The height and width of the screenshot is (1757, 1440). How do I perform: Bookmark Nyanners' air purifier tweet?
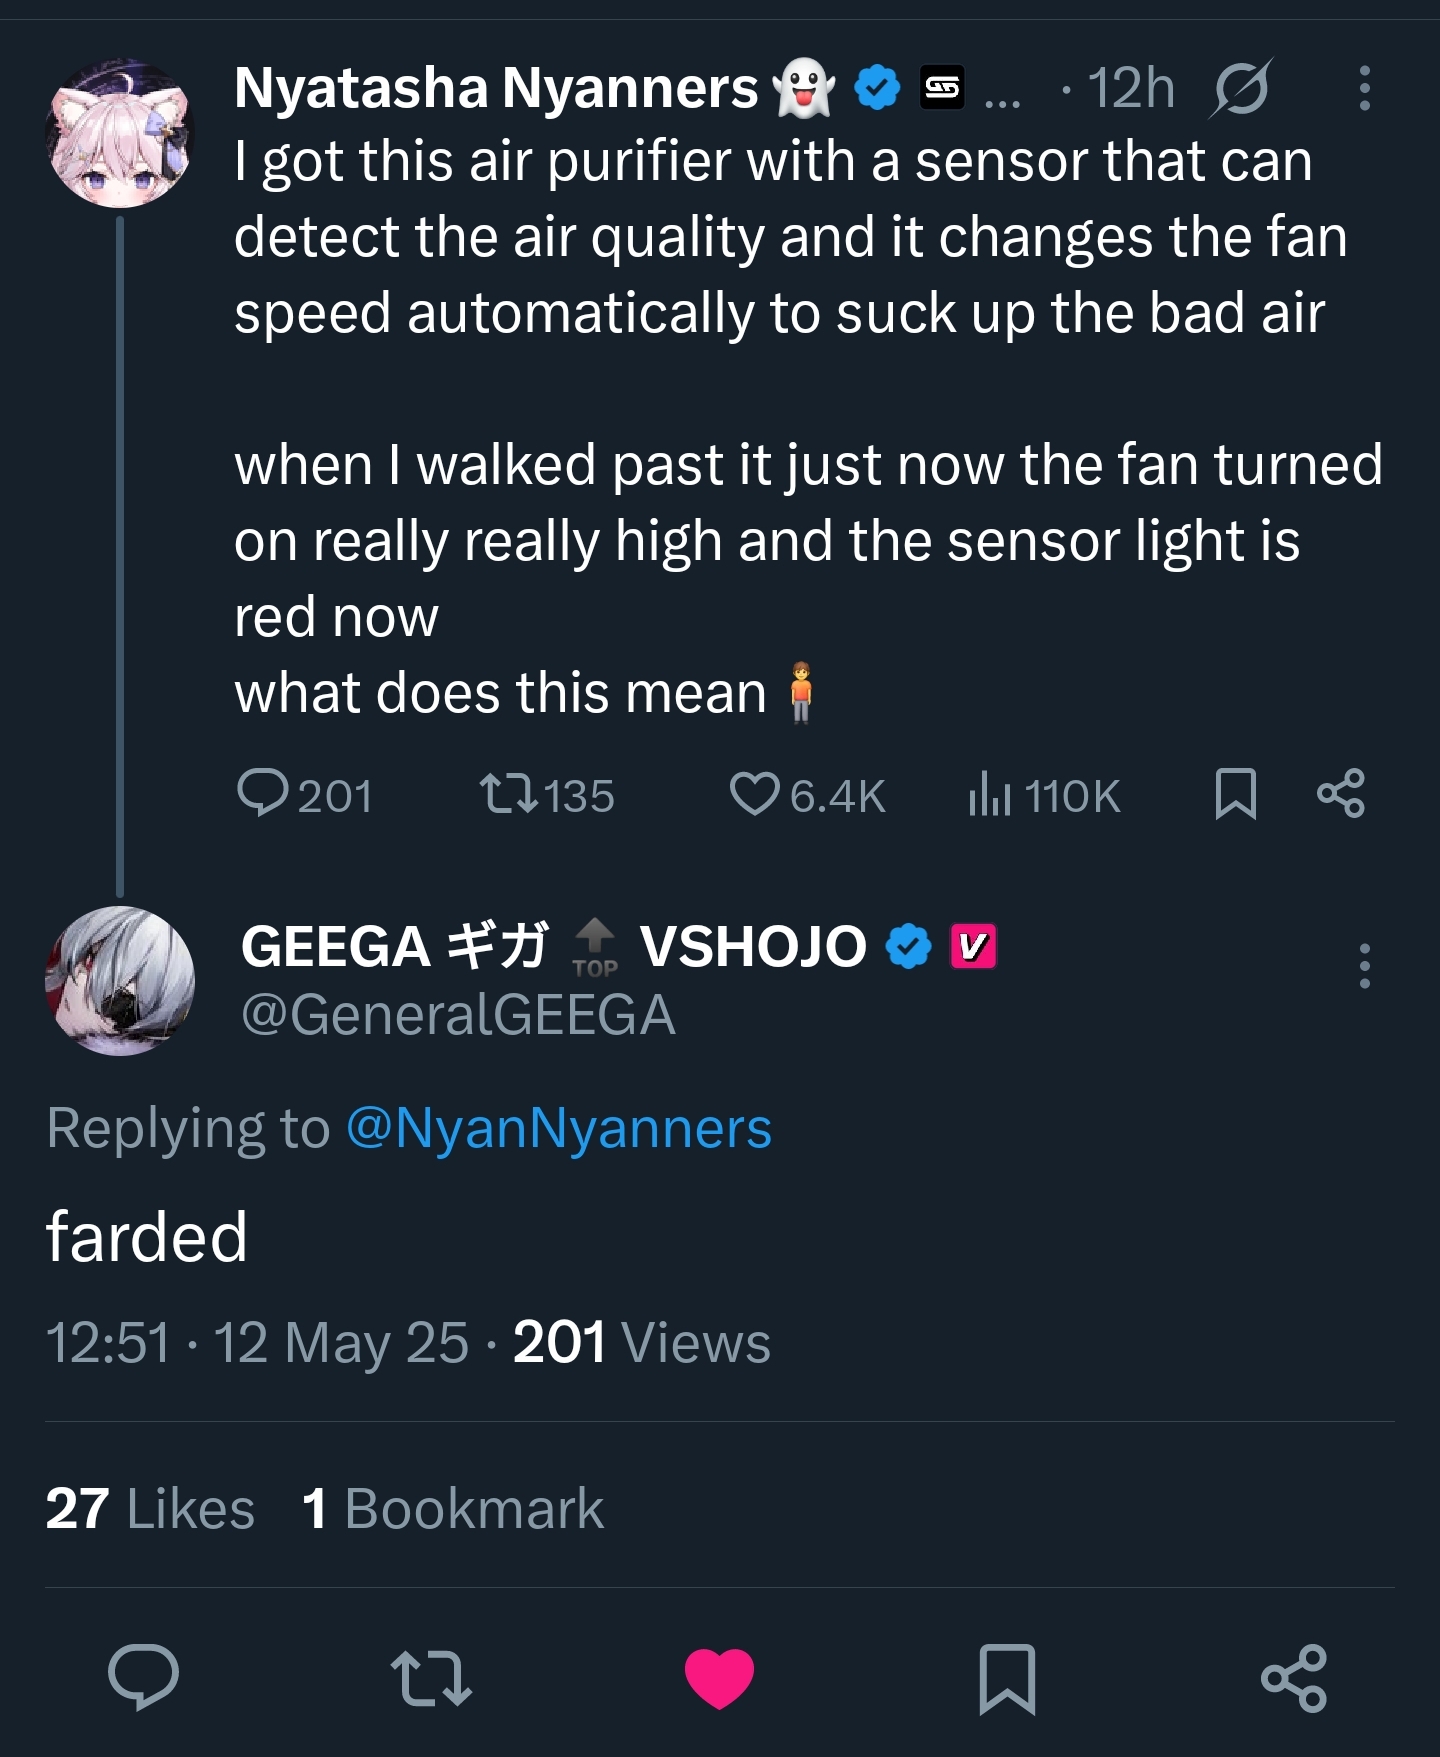pyautogui.click(x=1235, y=794)
